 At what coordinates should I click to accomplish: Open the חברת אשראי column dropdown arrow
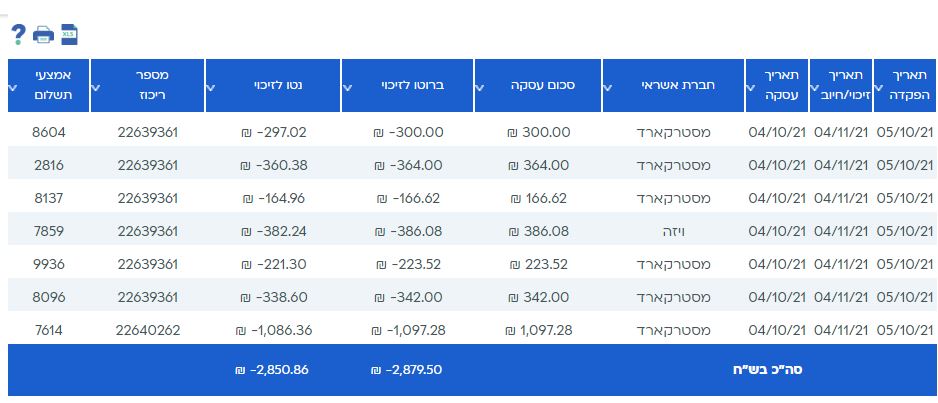click(x=608, y=86)
